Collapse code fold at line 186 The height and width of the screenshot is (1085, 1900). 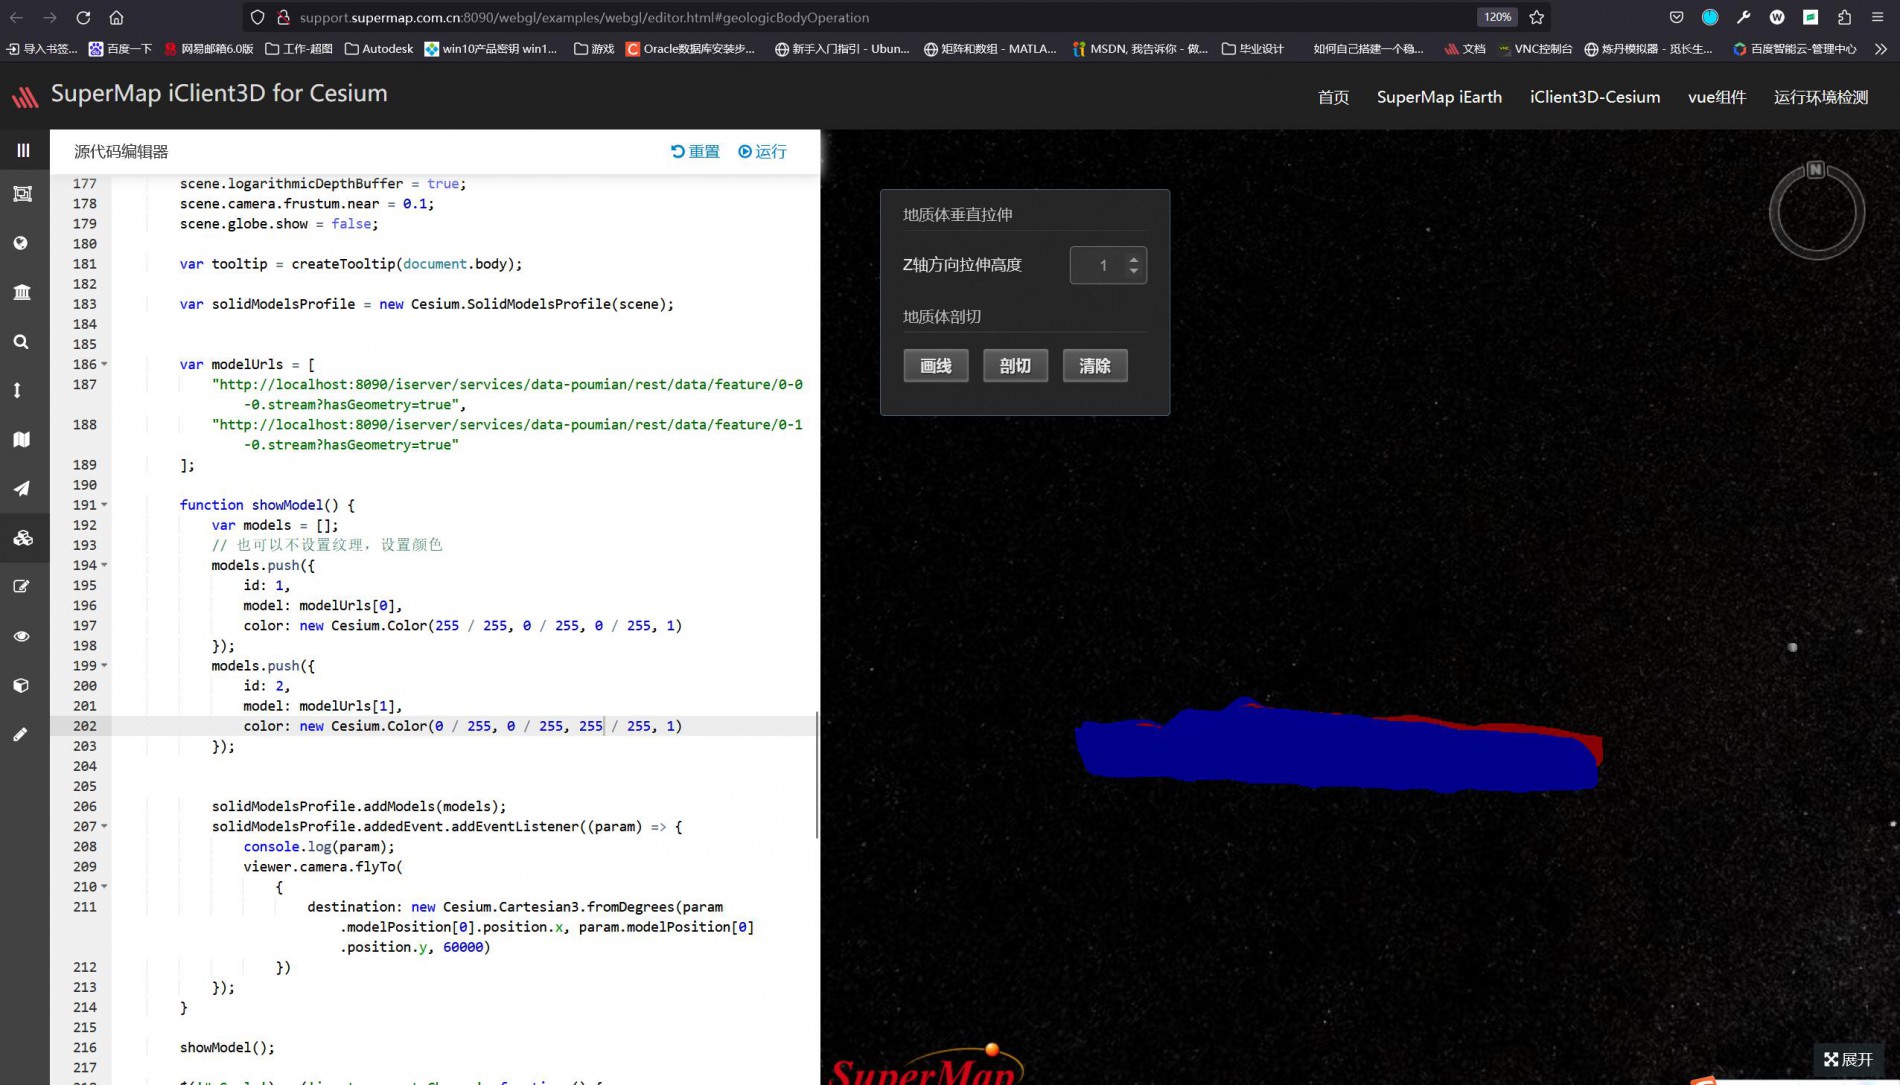(x=104, y=364)
